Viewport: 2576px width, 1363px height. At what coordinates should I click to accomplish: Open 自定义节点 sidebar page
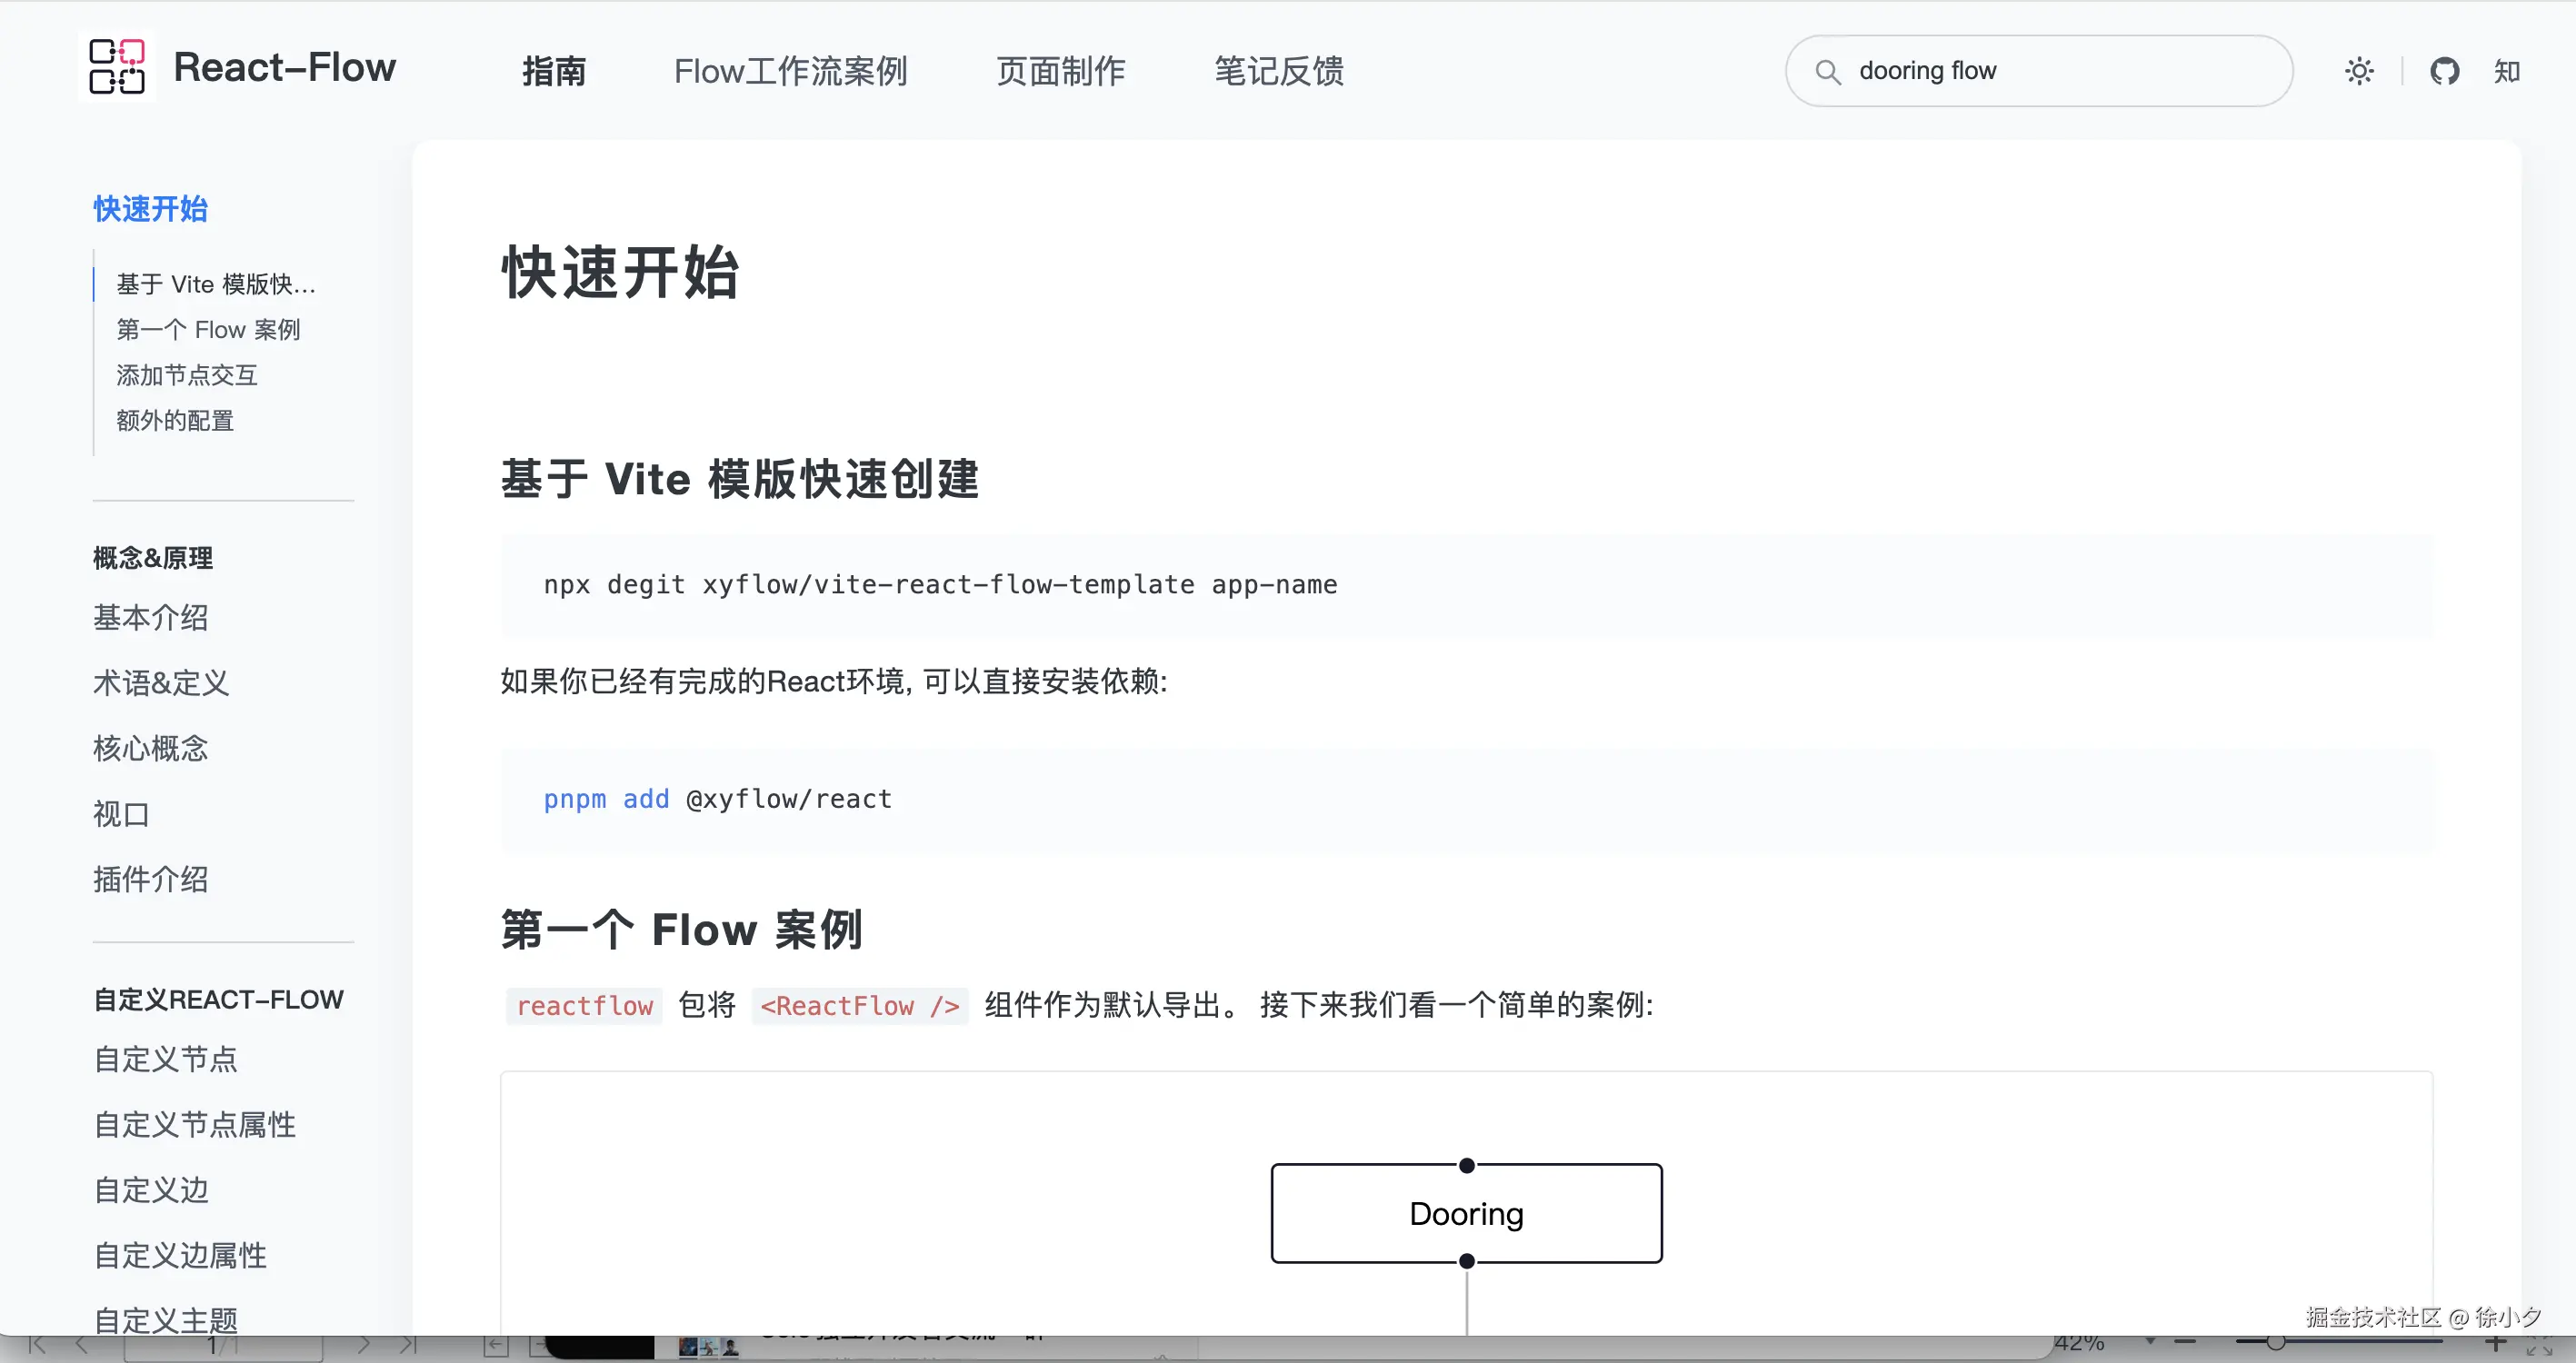pos(165,1059)
